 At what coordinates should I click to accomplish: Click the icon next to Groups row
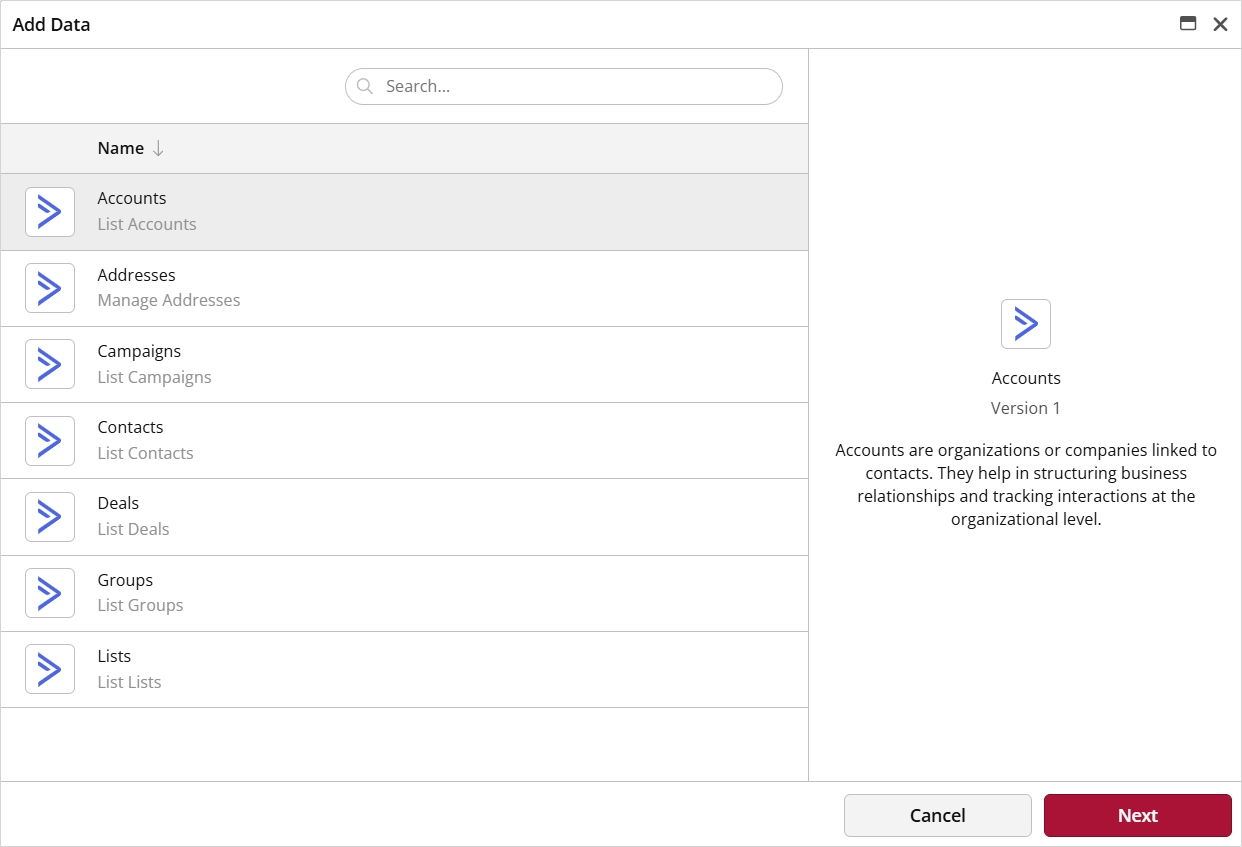coord(50,593)
